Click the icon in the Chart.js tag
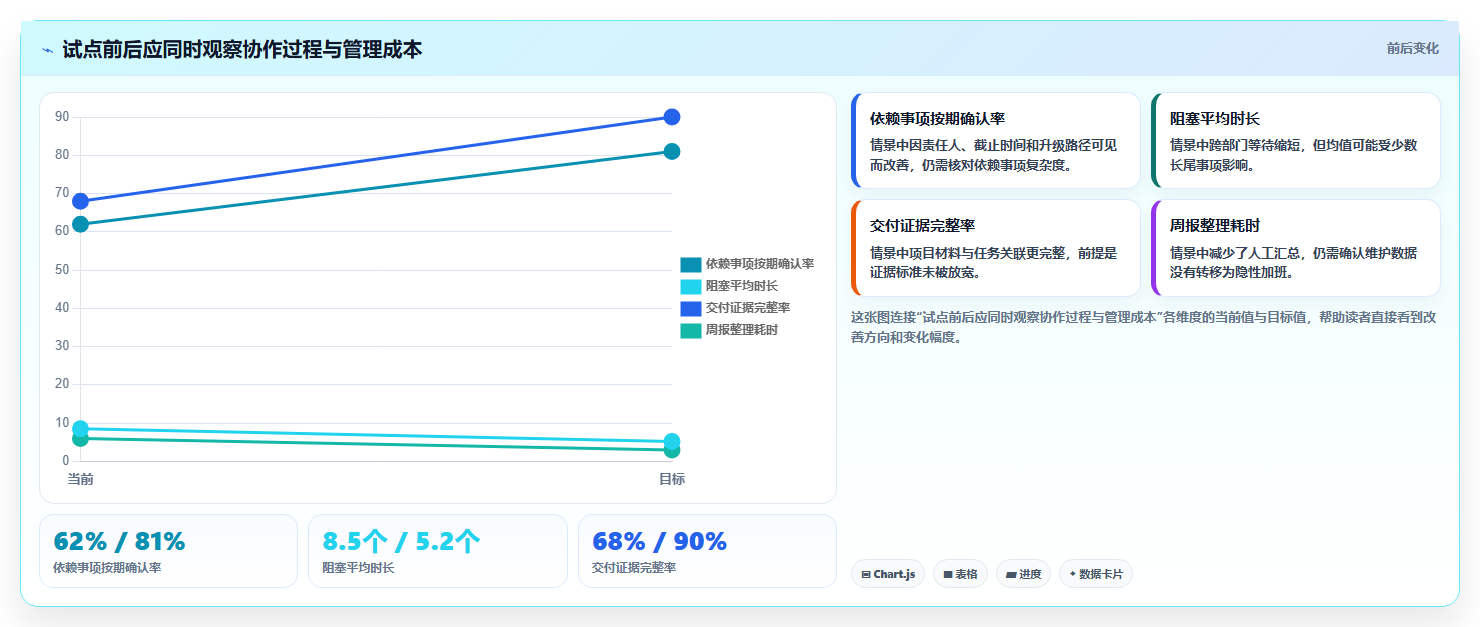This screenshot has width=1480, height=627. pyautogui.click(x=866, y=575)
